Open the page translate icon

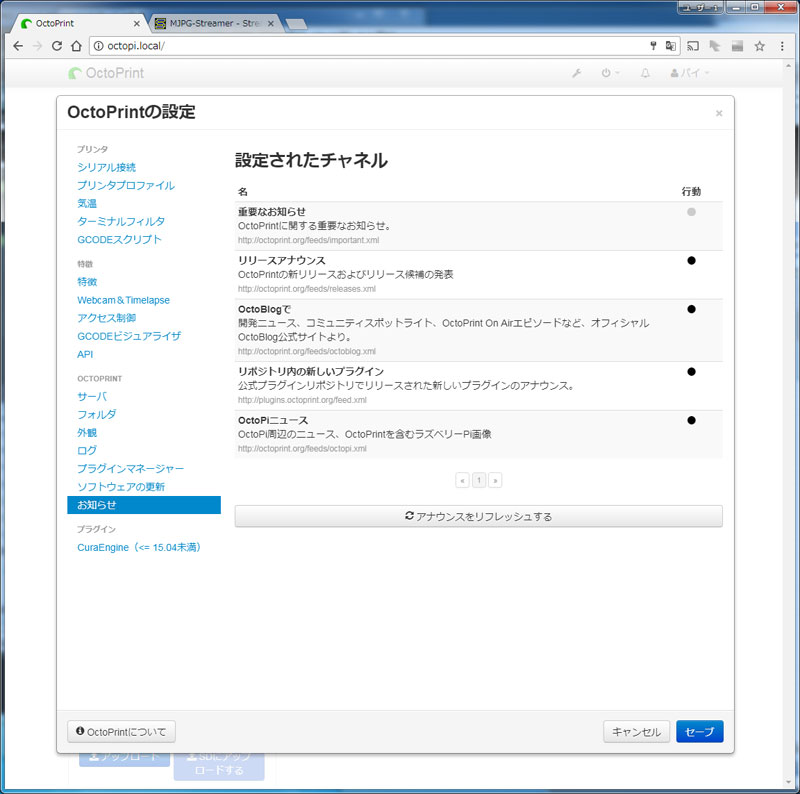point(670,46)
